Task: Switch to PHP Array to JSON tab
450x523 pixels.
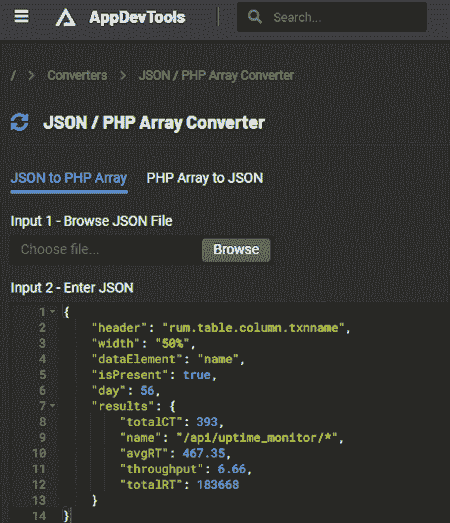Action: tap(205, 178)
